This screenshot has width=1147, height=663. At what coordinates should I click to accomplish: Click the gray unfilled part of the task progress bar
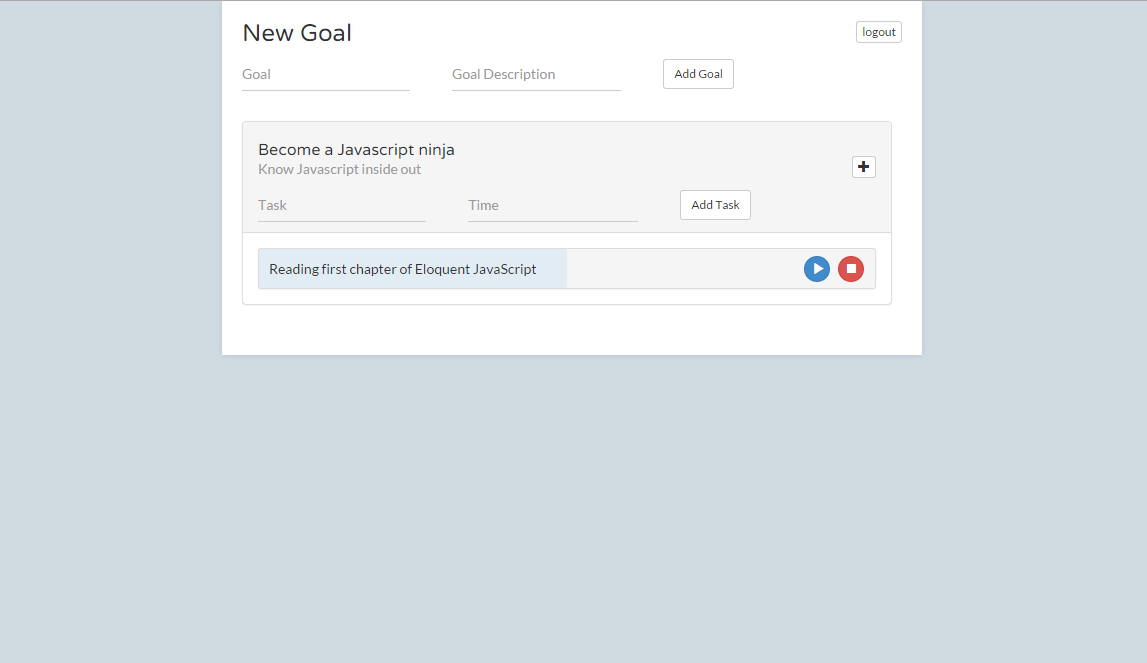680,269
